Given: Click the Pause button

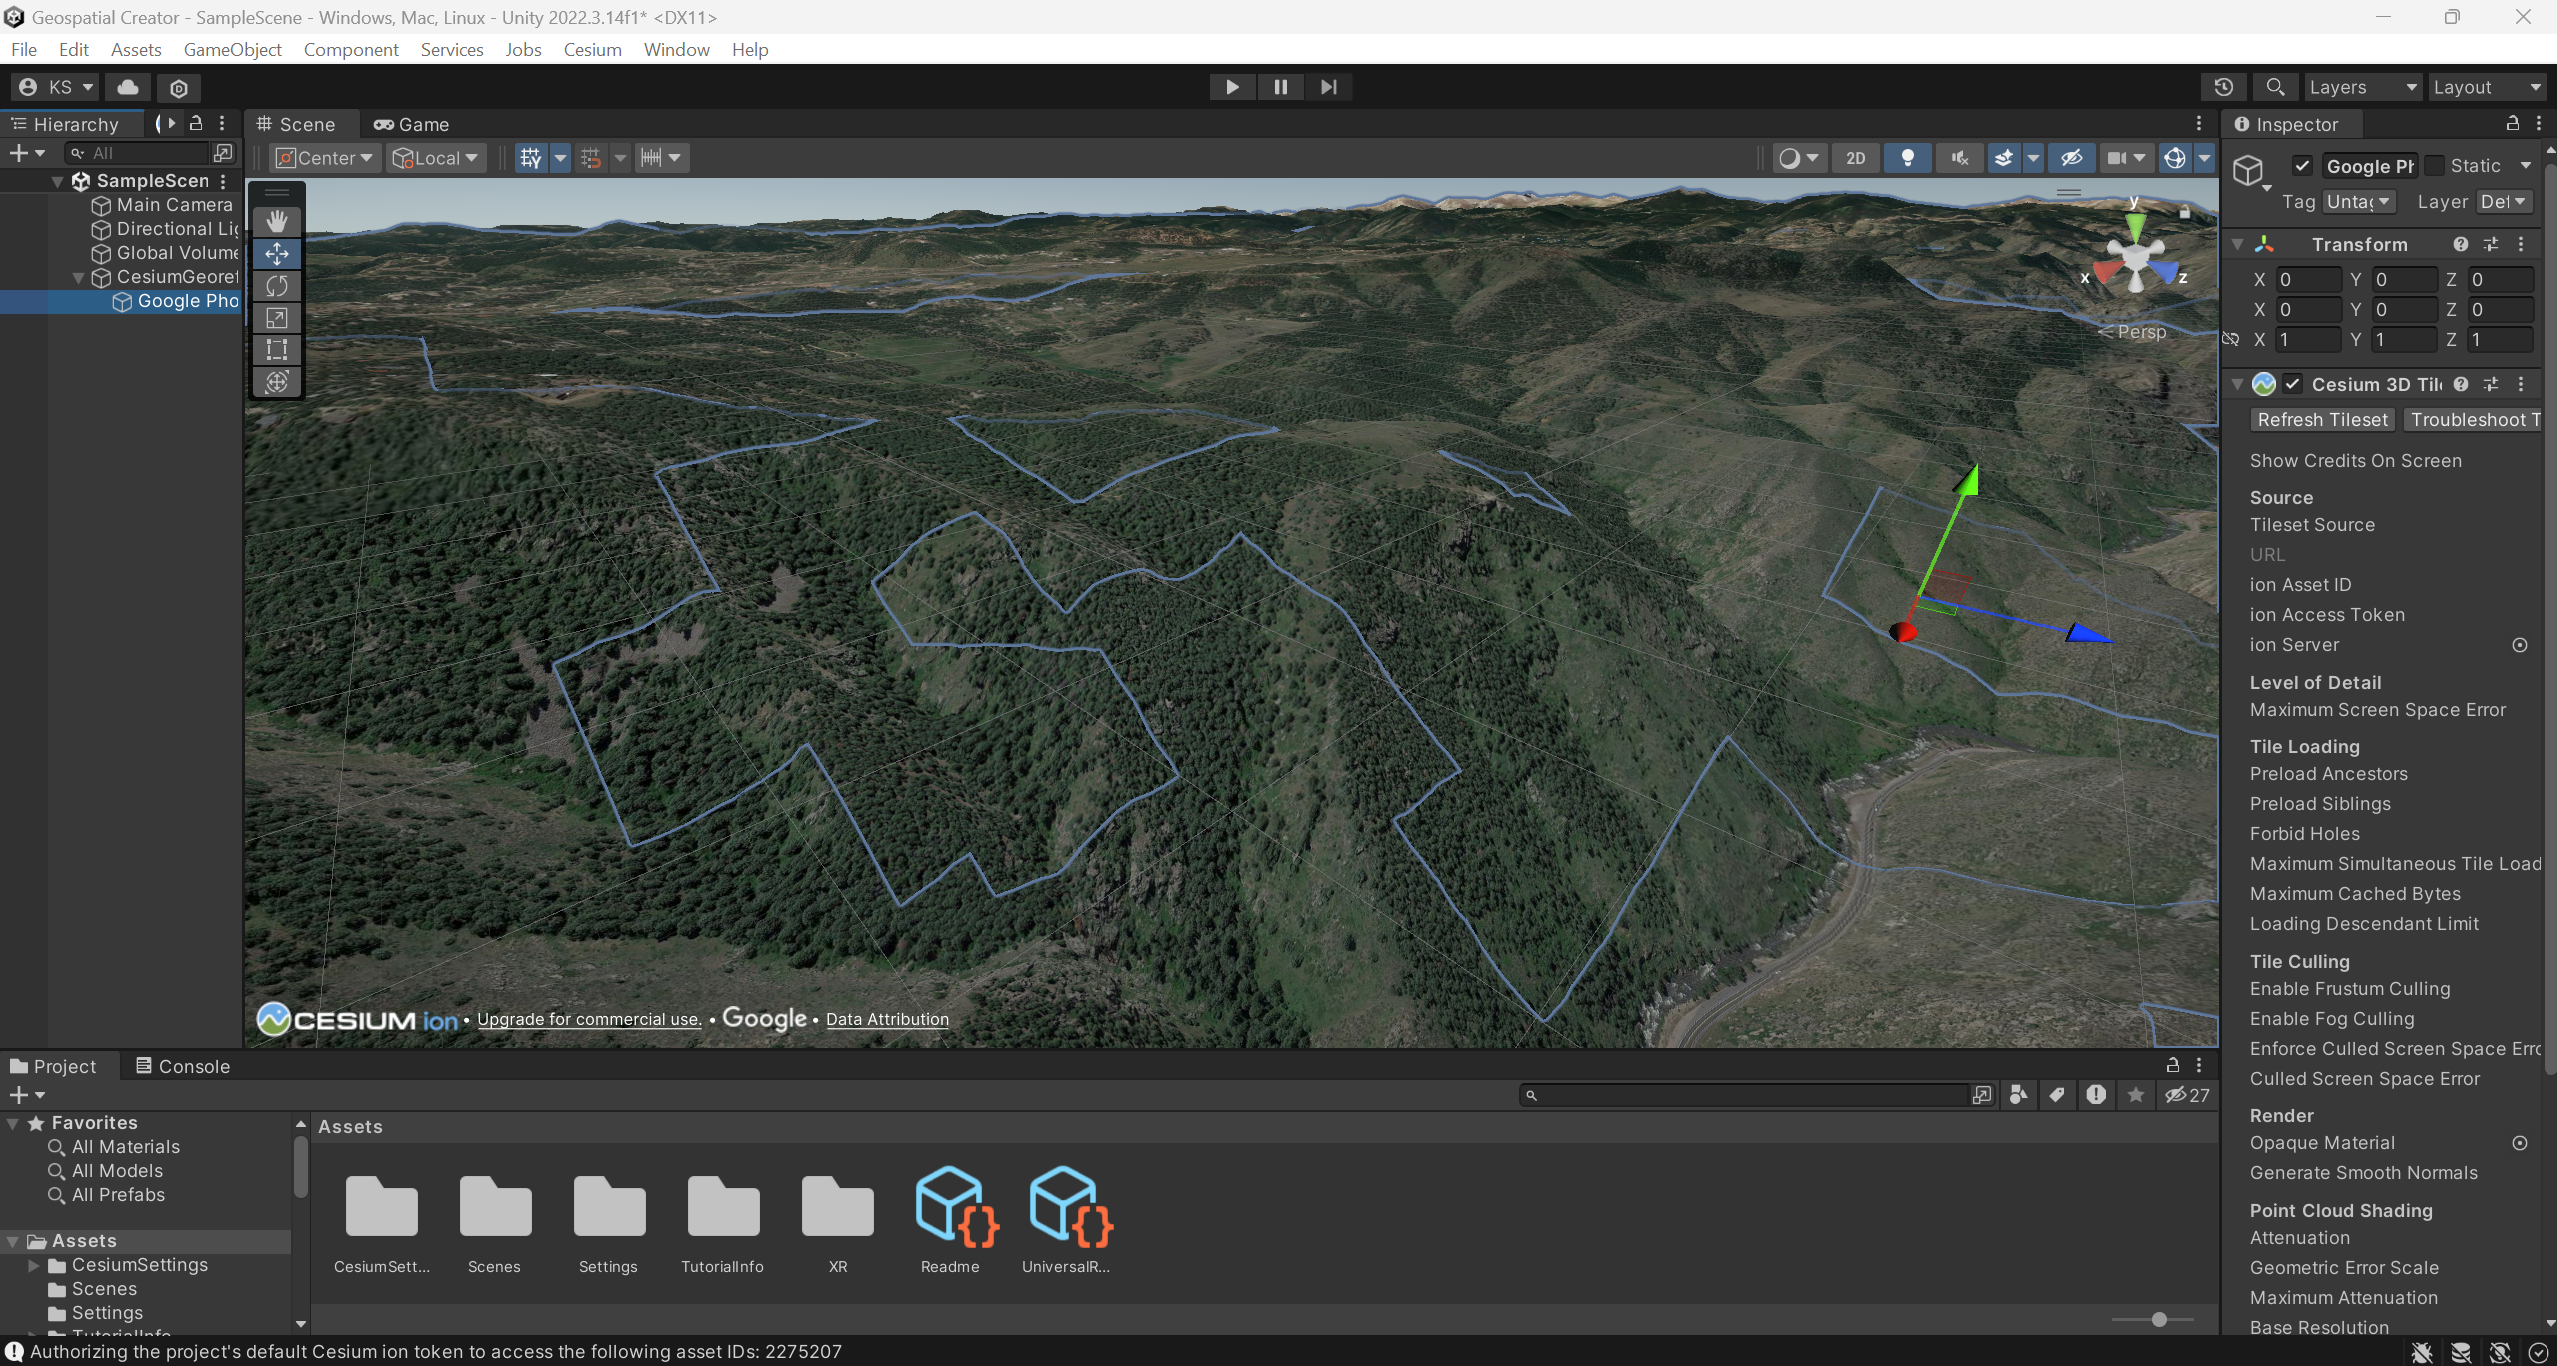Looking at the screenshot, I should click(1280, 87).
